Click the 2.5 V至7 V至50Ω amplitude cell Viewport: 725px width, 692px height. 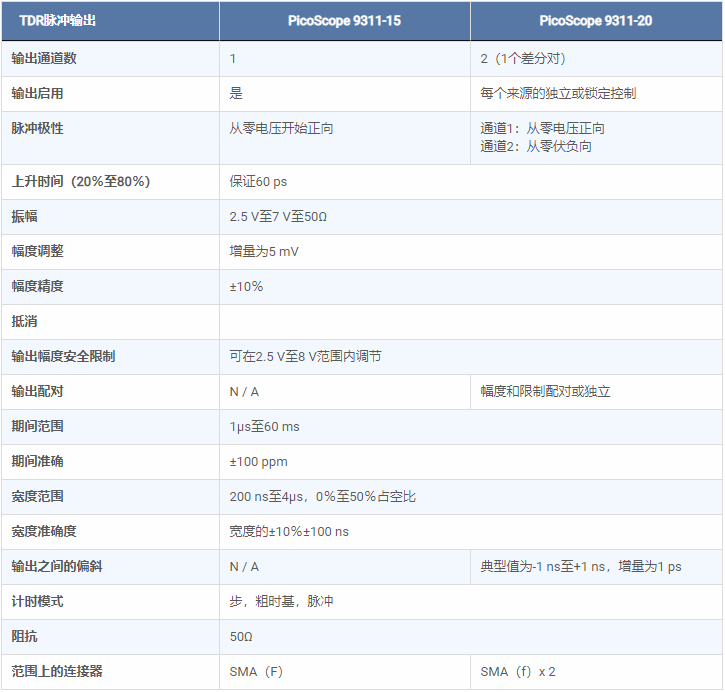278,216
